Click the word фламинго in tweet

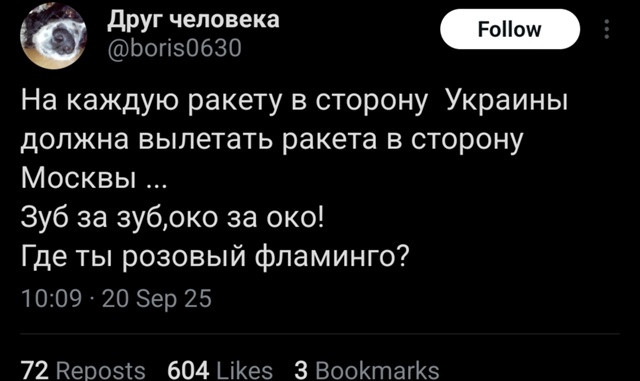[x=331, y=257]
